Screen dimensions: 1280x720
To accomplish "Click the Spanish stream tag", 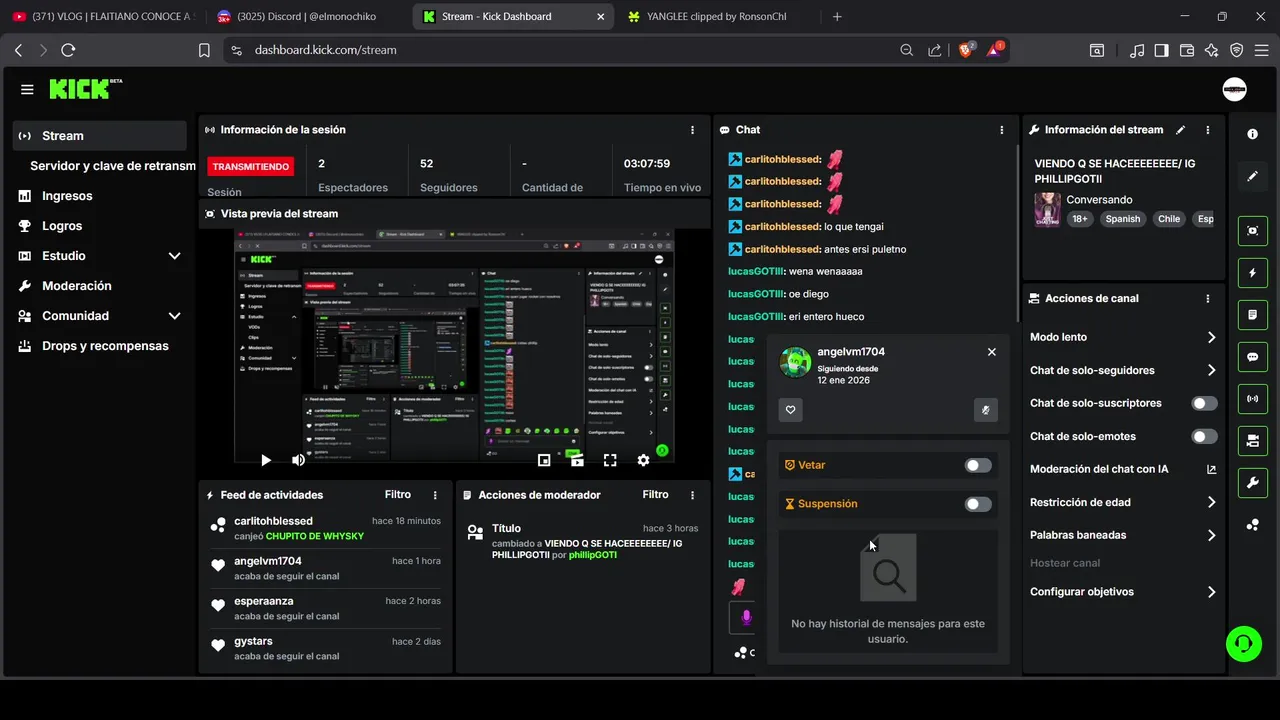I will [x=1123, y=219].
